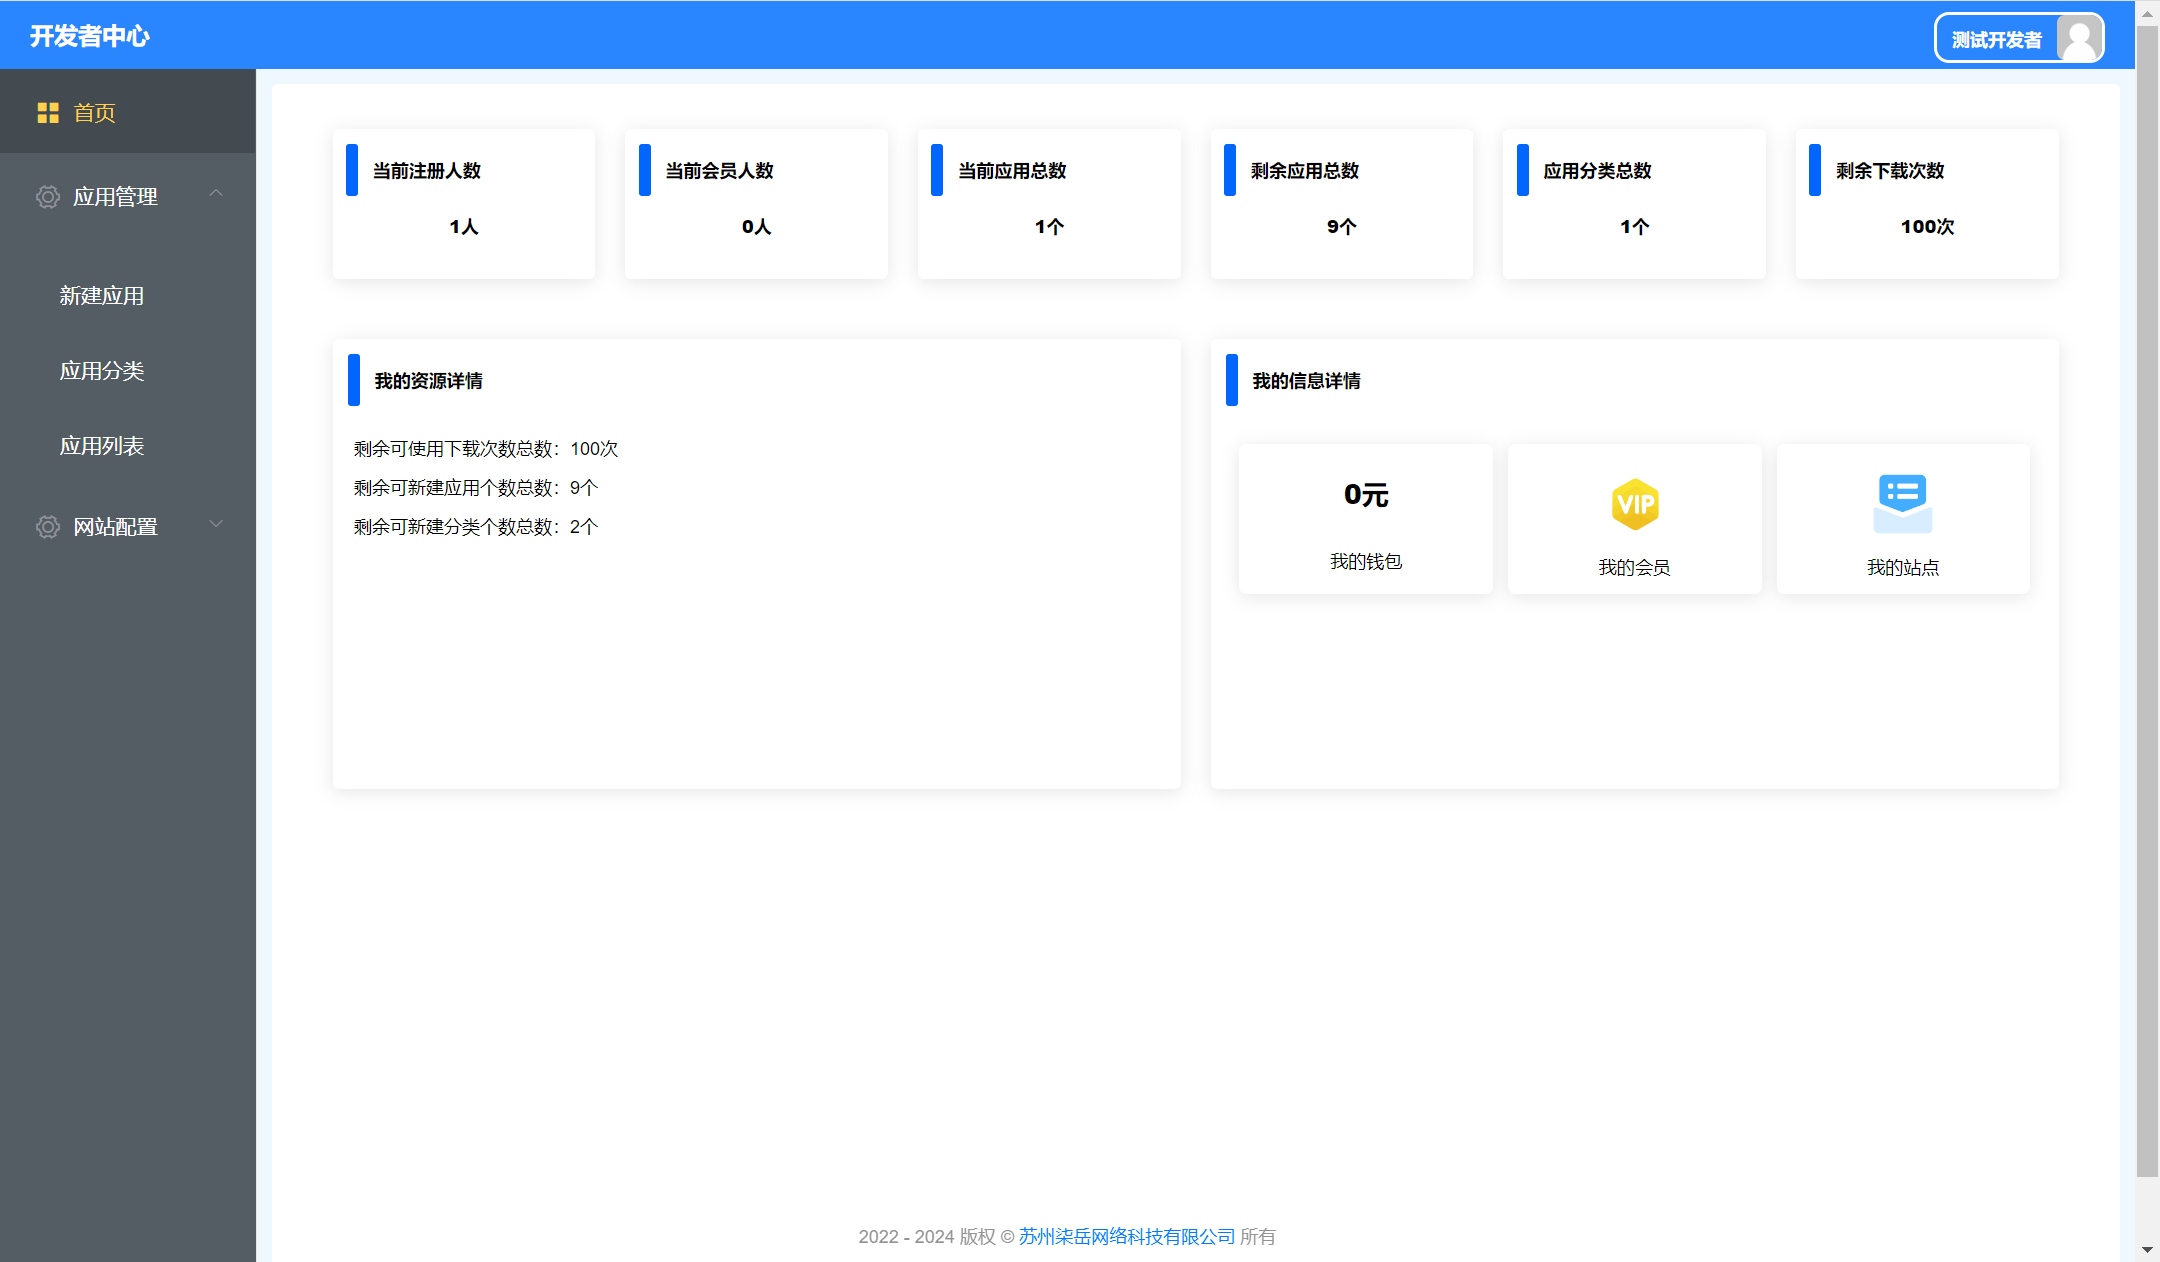Screen dimensions: 2160x1262
Task: Click the page's vertical scrollbar
Action: pyautogui.click(x=2147, y=600)
